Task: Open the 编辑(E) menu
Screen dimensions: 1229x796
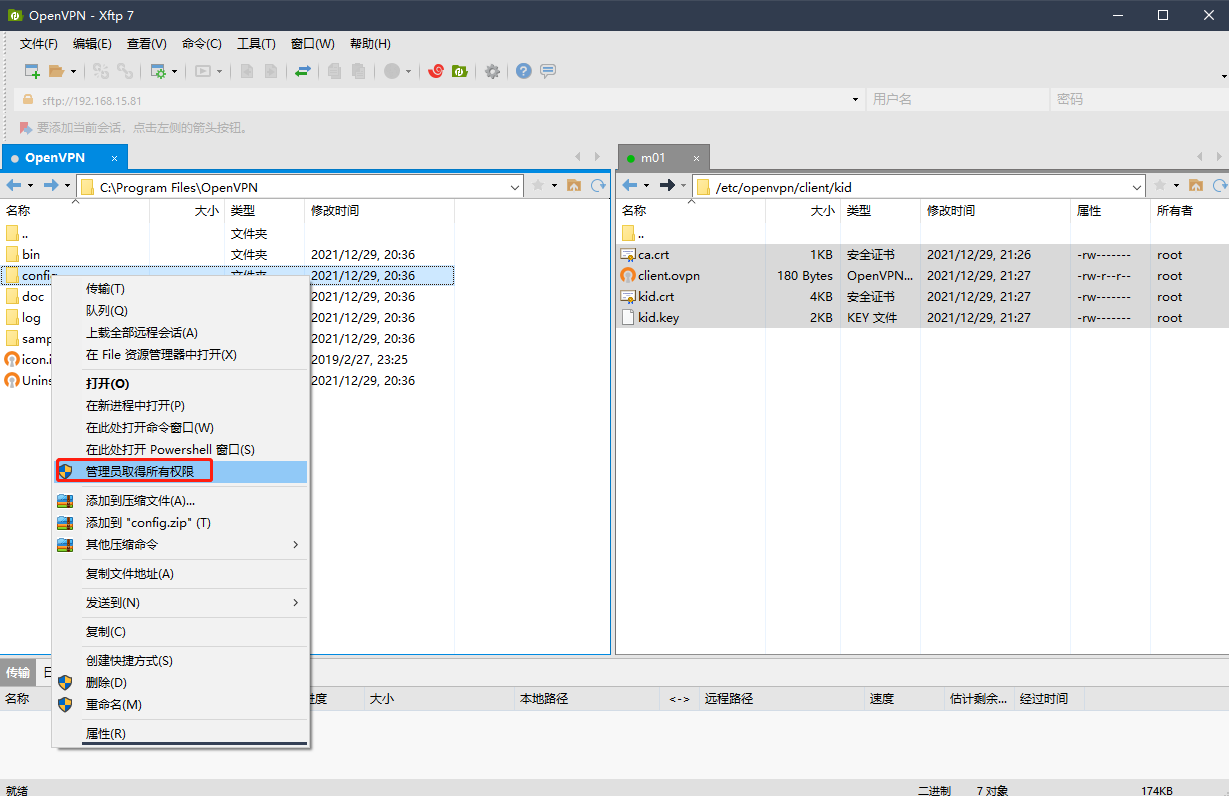Action: [x=92, y=44]
